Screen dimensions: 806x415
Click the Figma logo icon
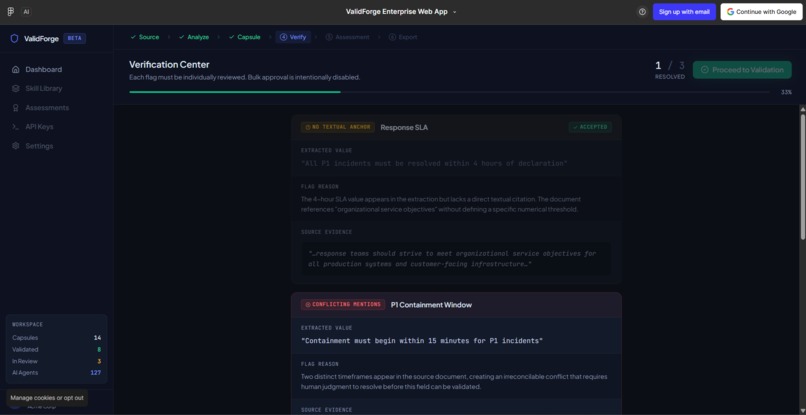tap(10, 11)
